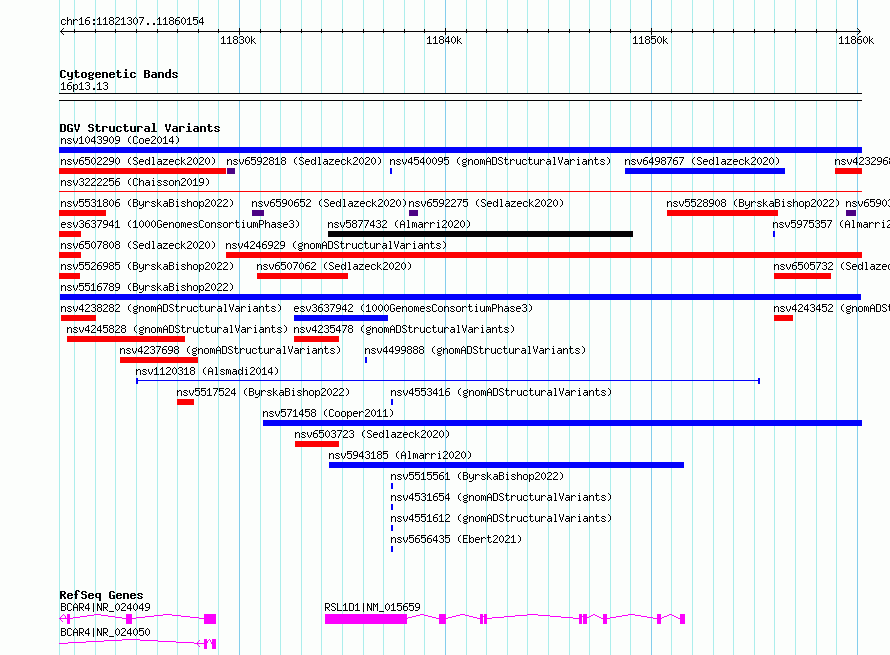Open nsv6502290 (Sedlazeck2020) variant label

138,161
